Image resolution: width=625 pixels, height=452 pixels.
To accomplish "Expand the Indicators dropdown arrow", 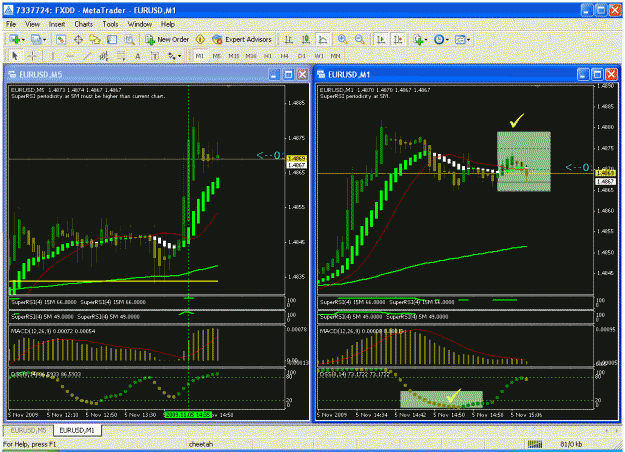I will tap(426, 39).
